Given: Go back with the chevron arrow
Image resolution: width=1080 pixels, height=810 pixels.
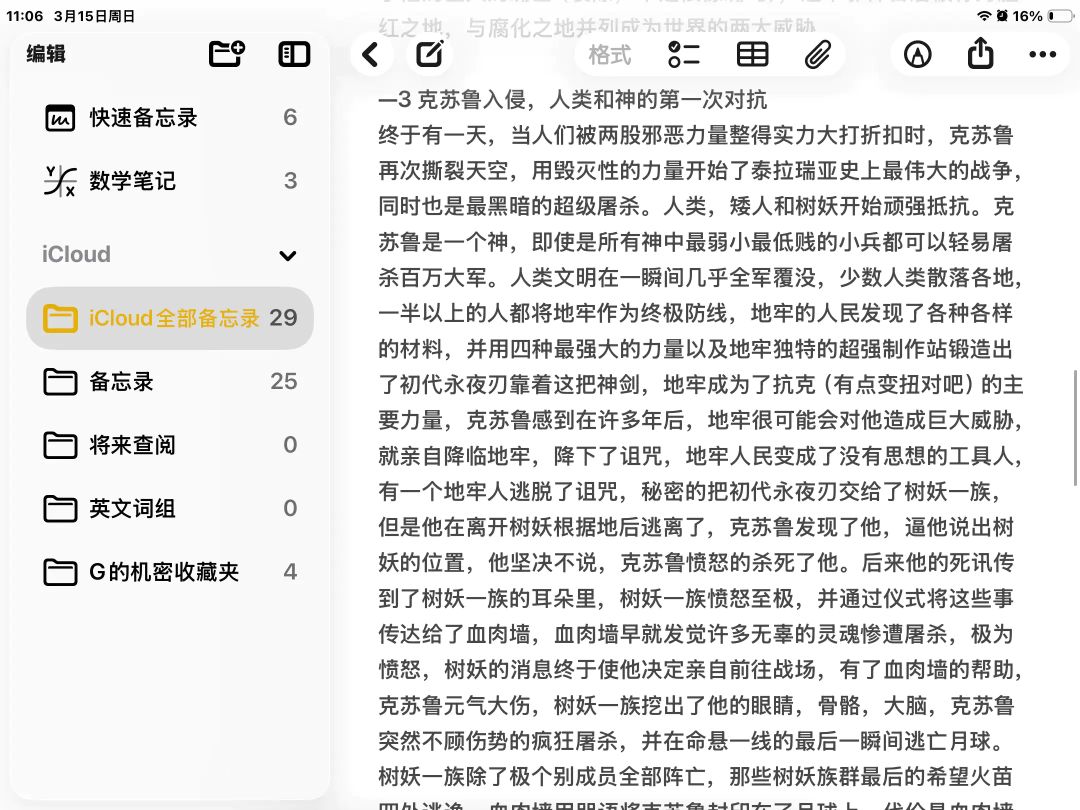Looking at the screenshot, I should tap(371, 54).
